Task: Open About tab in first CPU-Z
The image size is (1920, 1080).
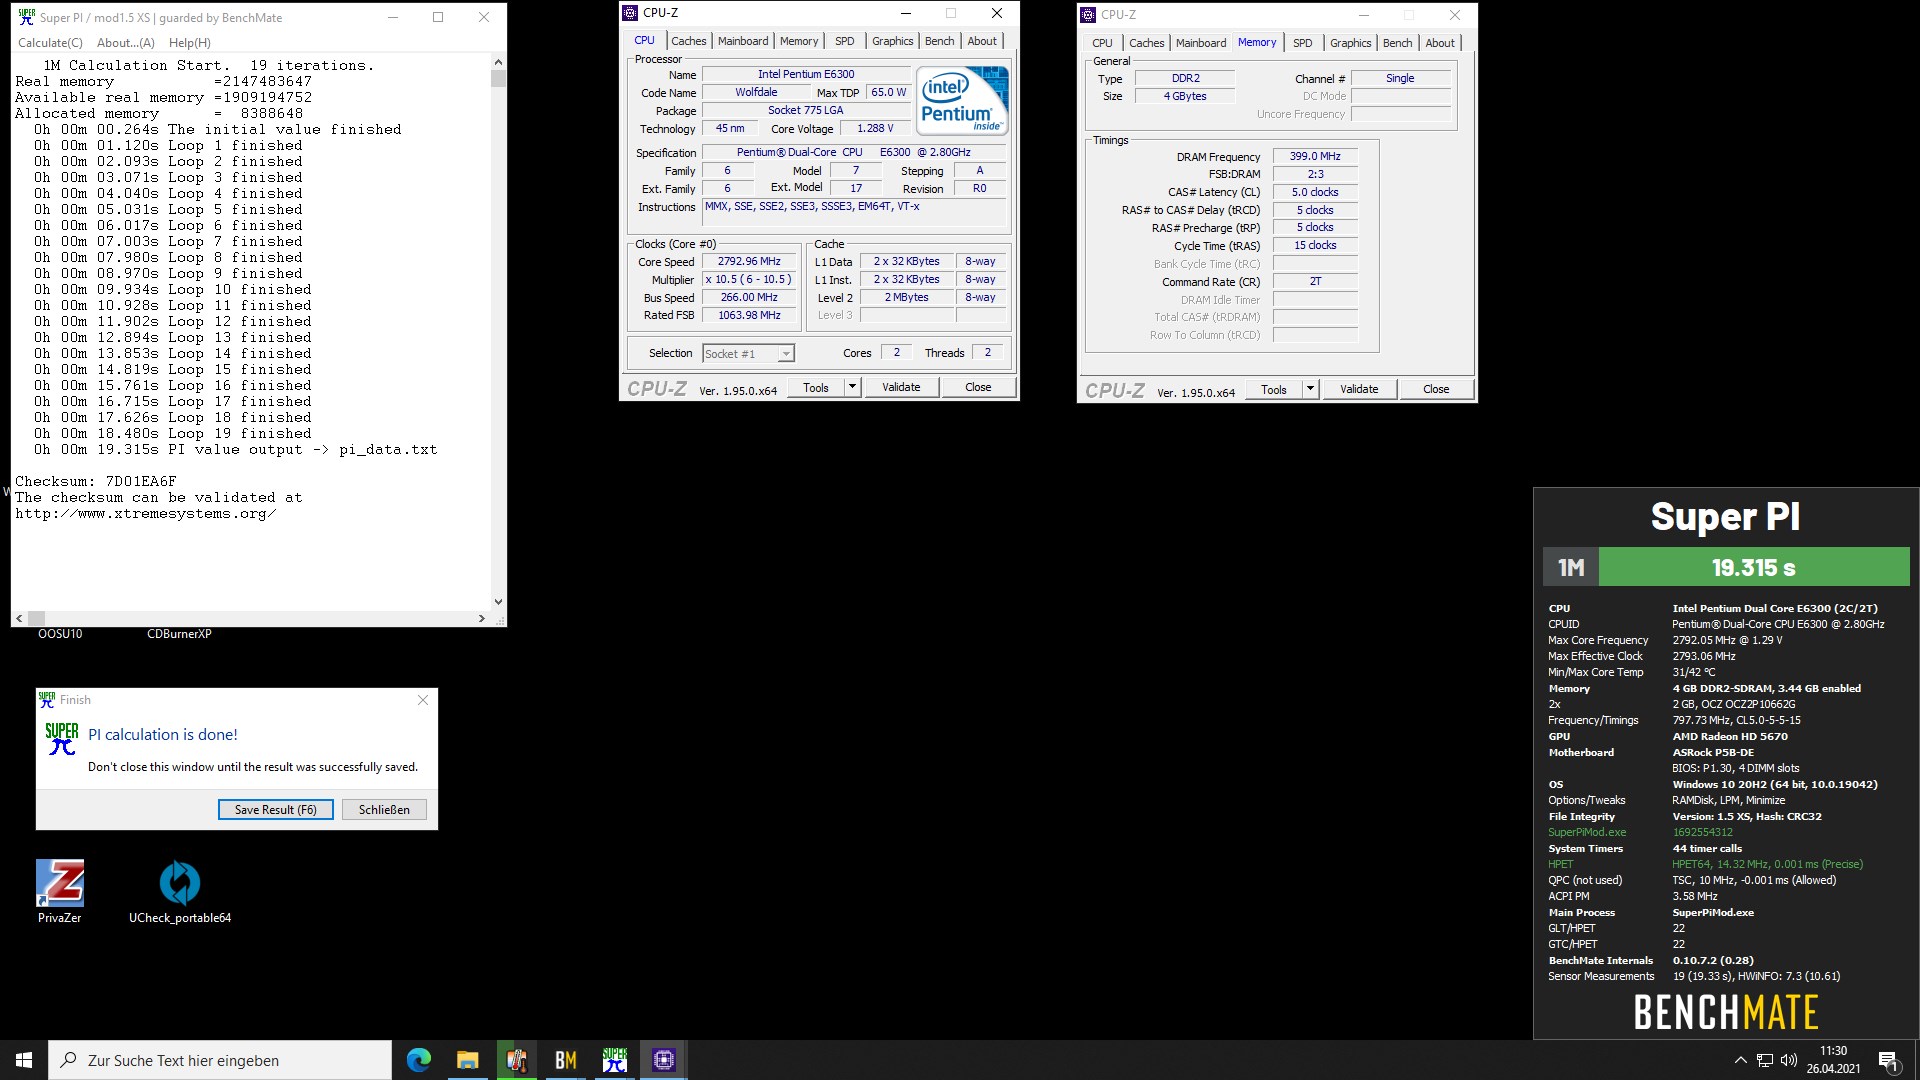Action: tap(982, 41)
